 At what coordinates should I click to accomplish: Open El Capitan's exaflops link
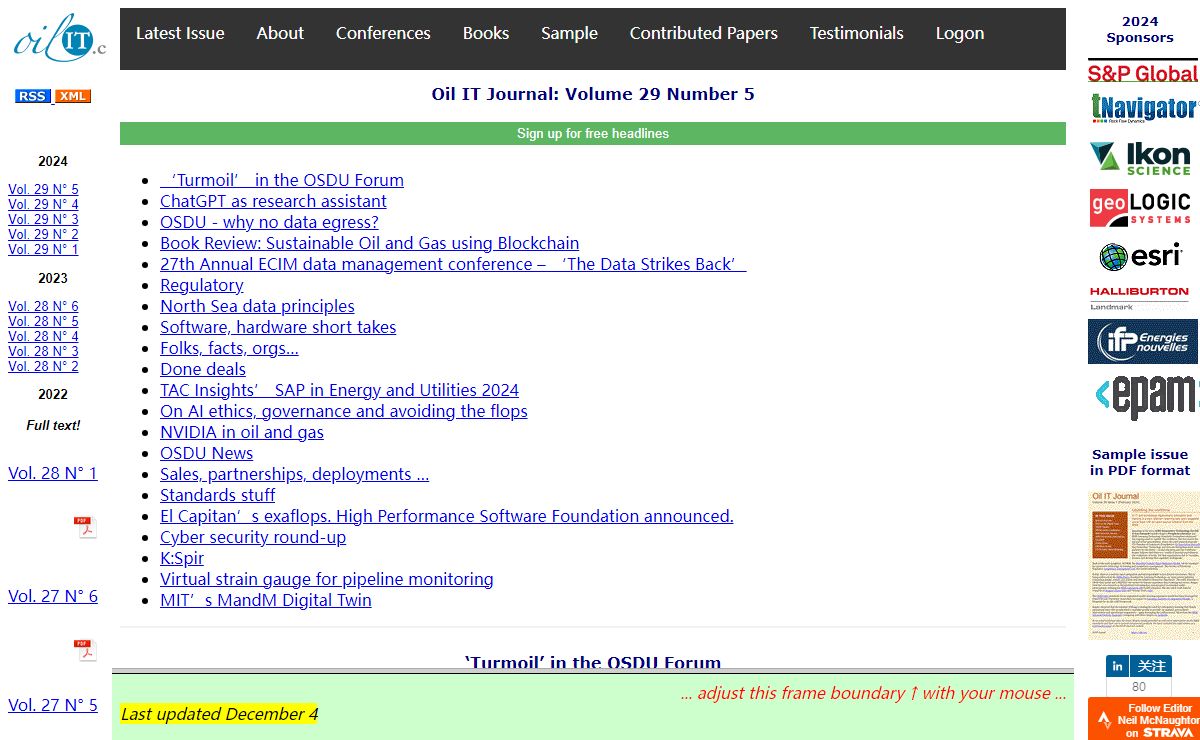tap(447, 516)
